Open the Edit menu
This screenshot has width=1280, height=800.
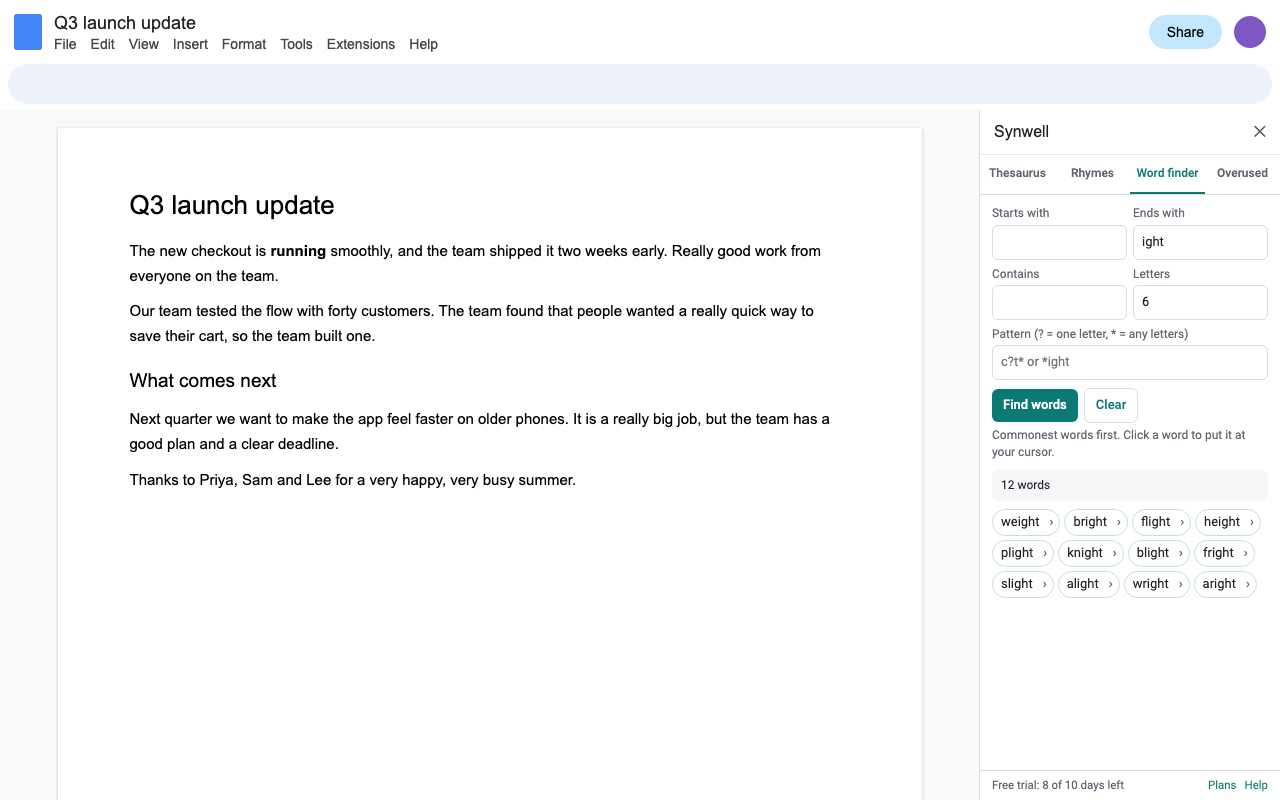tap(102, 44)
